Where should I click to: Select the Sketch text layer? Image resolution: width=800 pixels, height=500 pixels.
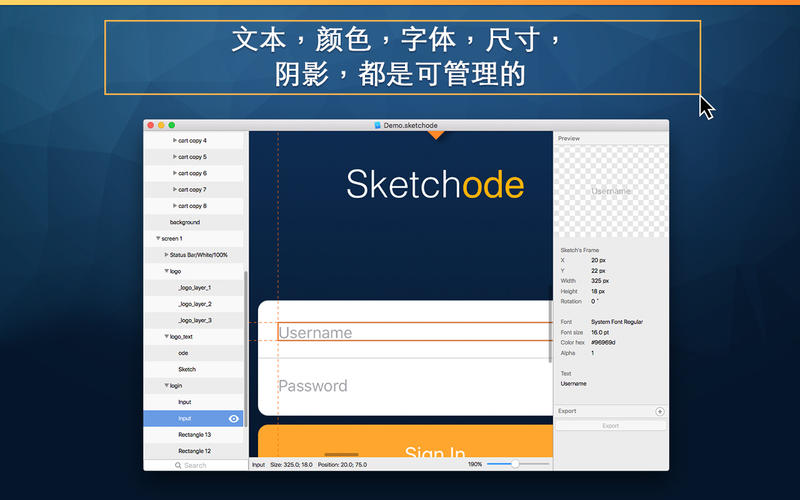click(x=194, y=369)
